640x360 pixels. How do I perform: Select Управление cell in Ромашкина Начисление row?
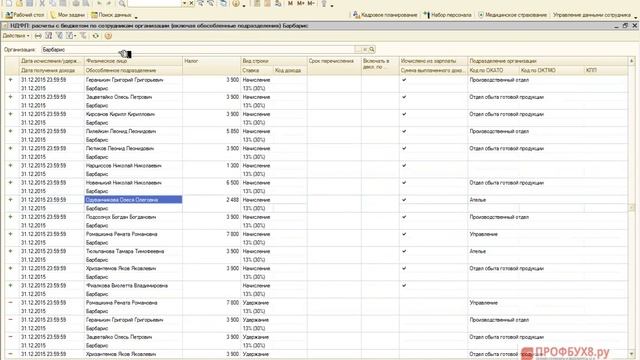click(547, 234)
